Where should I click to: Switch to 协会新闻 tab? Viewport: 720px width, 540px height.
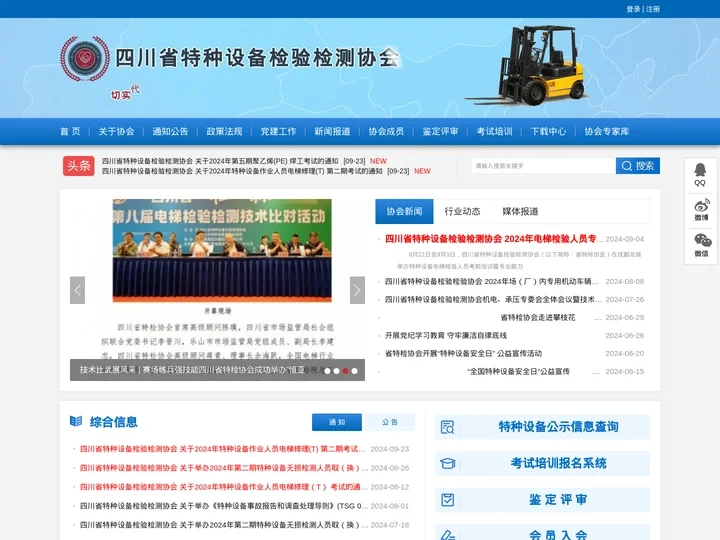pos(404,211)
